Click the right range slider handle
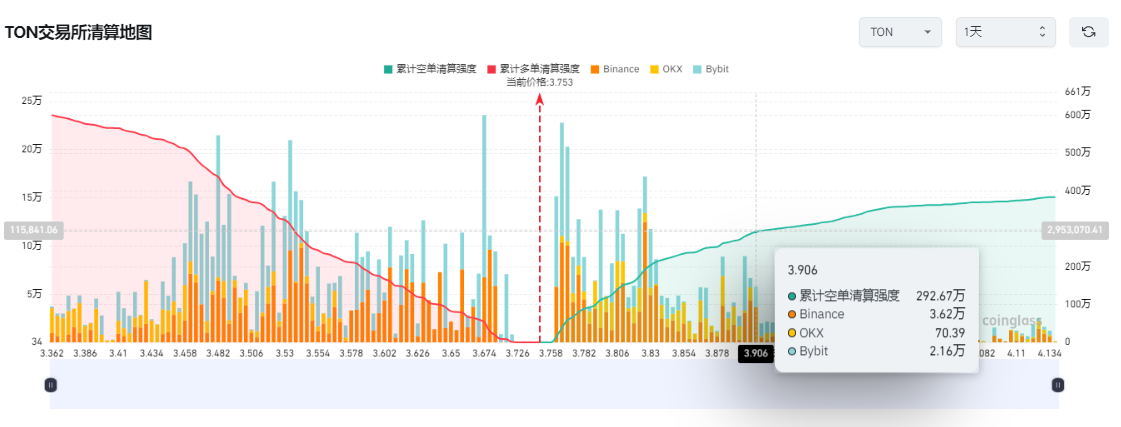The image size is (1121, 427). click(x=1058, y=385)
